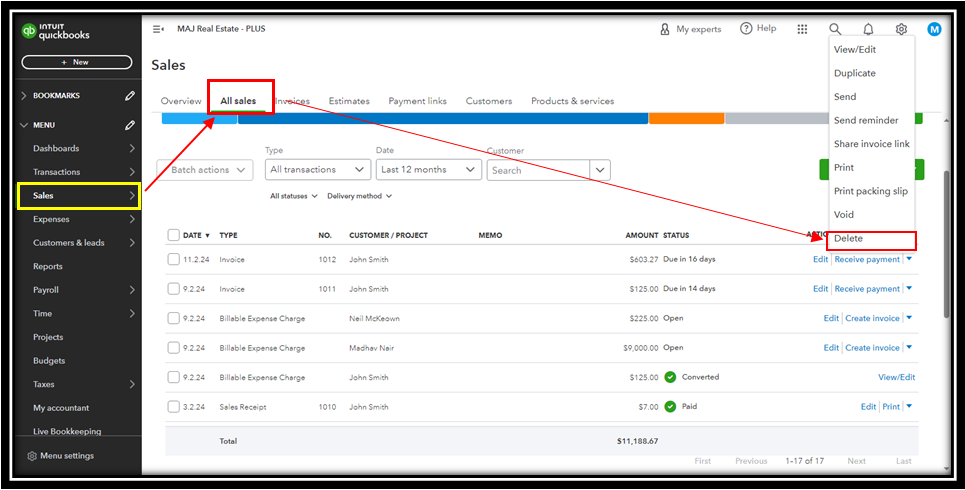The width and height of the screenshot is (965, 490).
Task: Select checkbox for invoice 1012
Action: pos(174,259)
